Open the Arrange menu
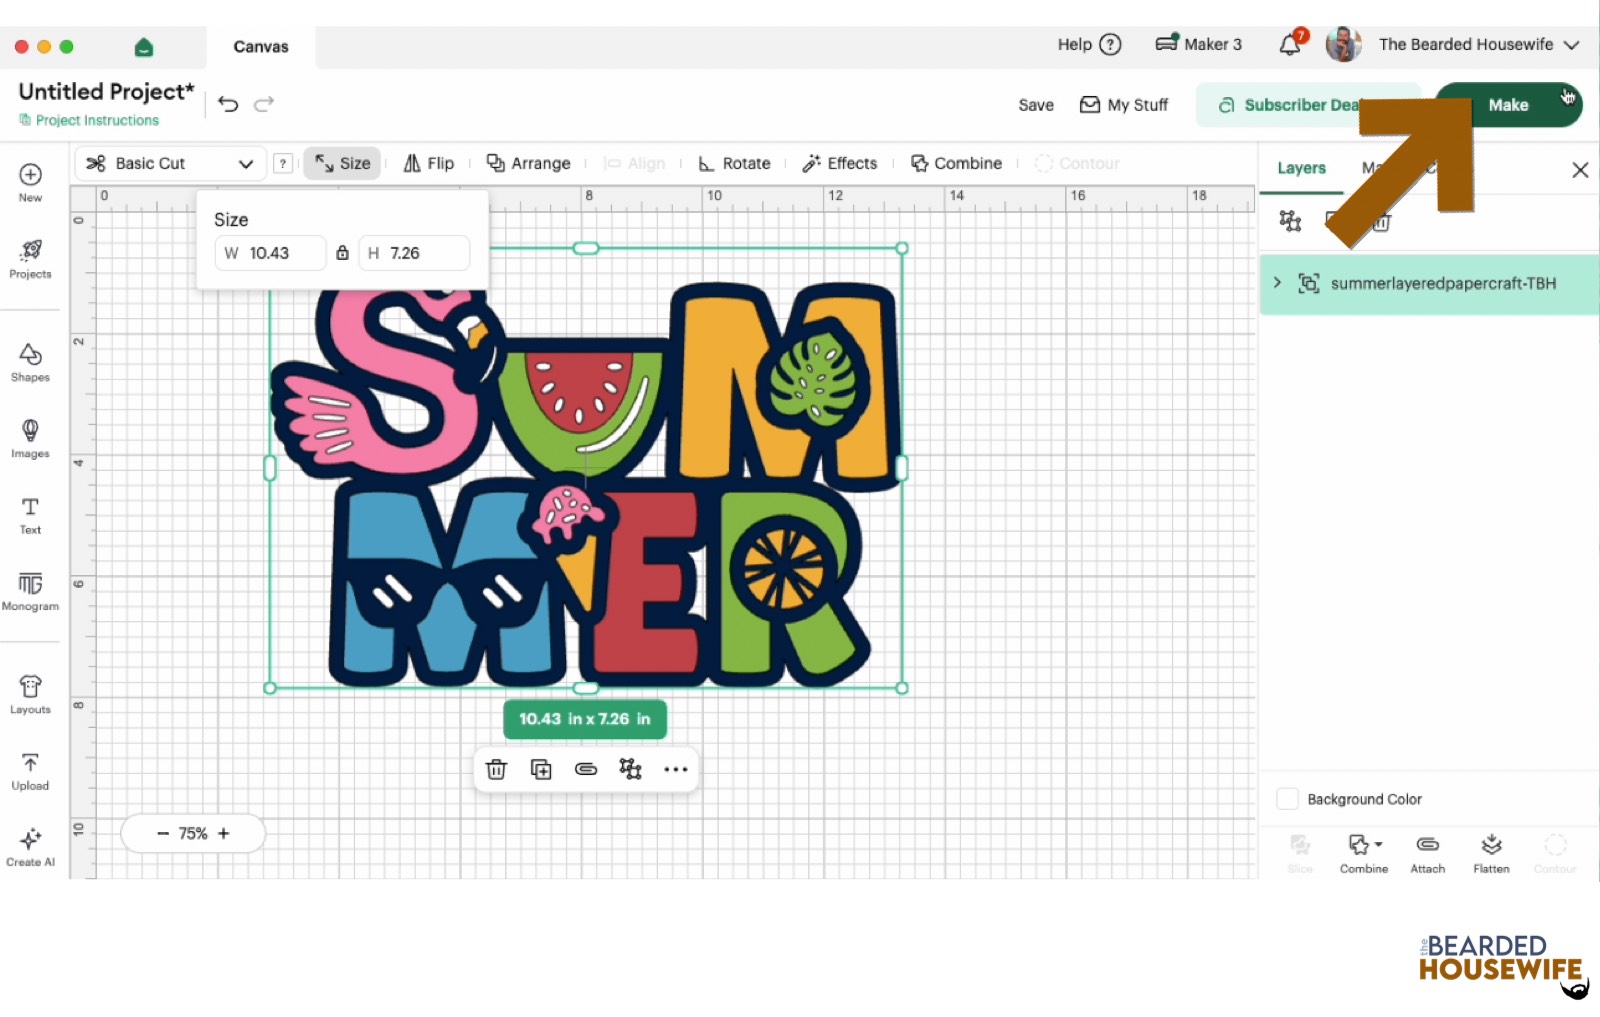The width and height of the screenshot is (1600, 1017). [528, 163]
